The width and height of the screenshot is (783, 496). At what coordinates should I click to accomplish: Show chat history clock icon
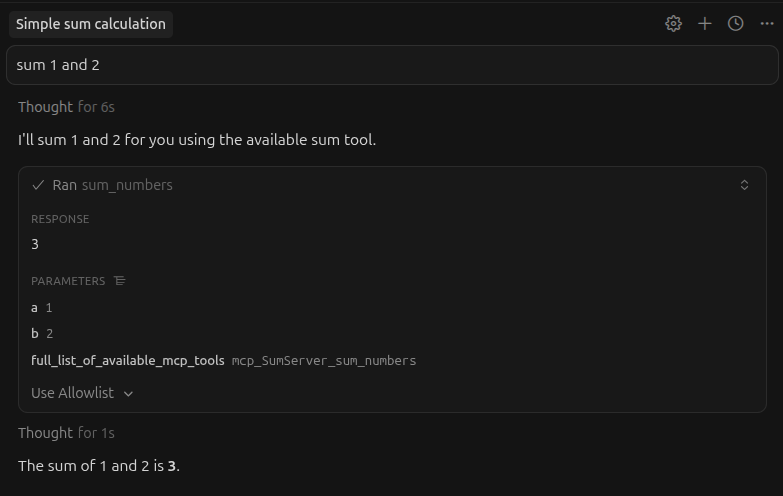[736, 23]
